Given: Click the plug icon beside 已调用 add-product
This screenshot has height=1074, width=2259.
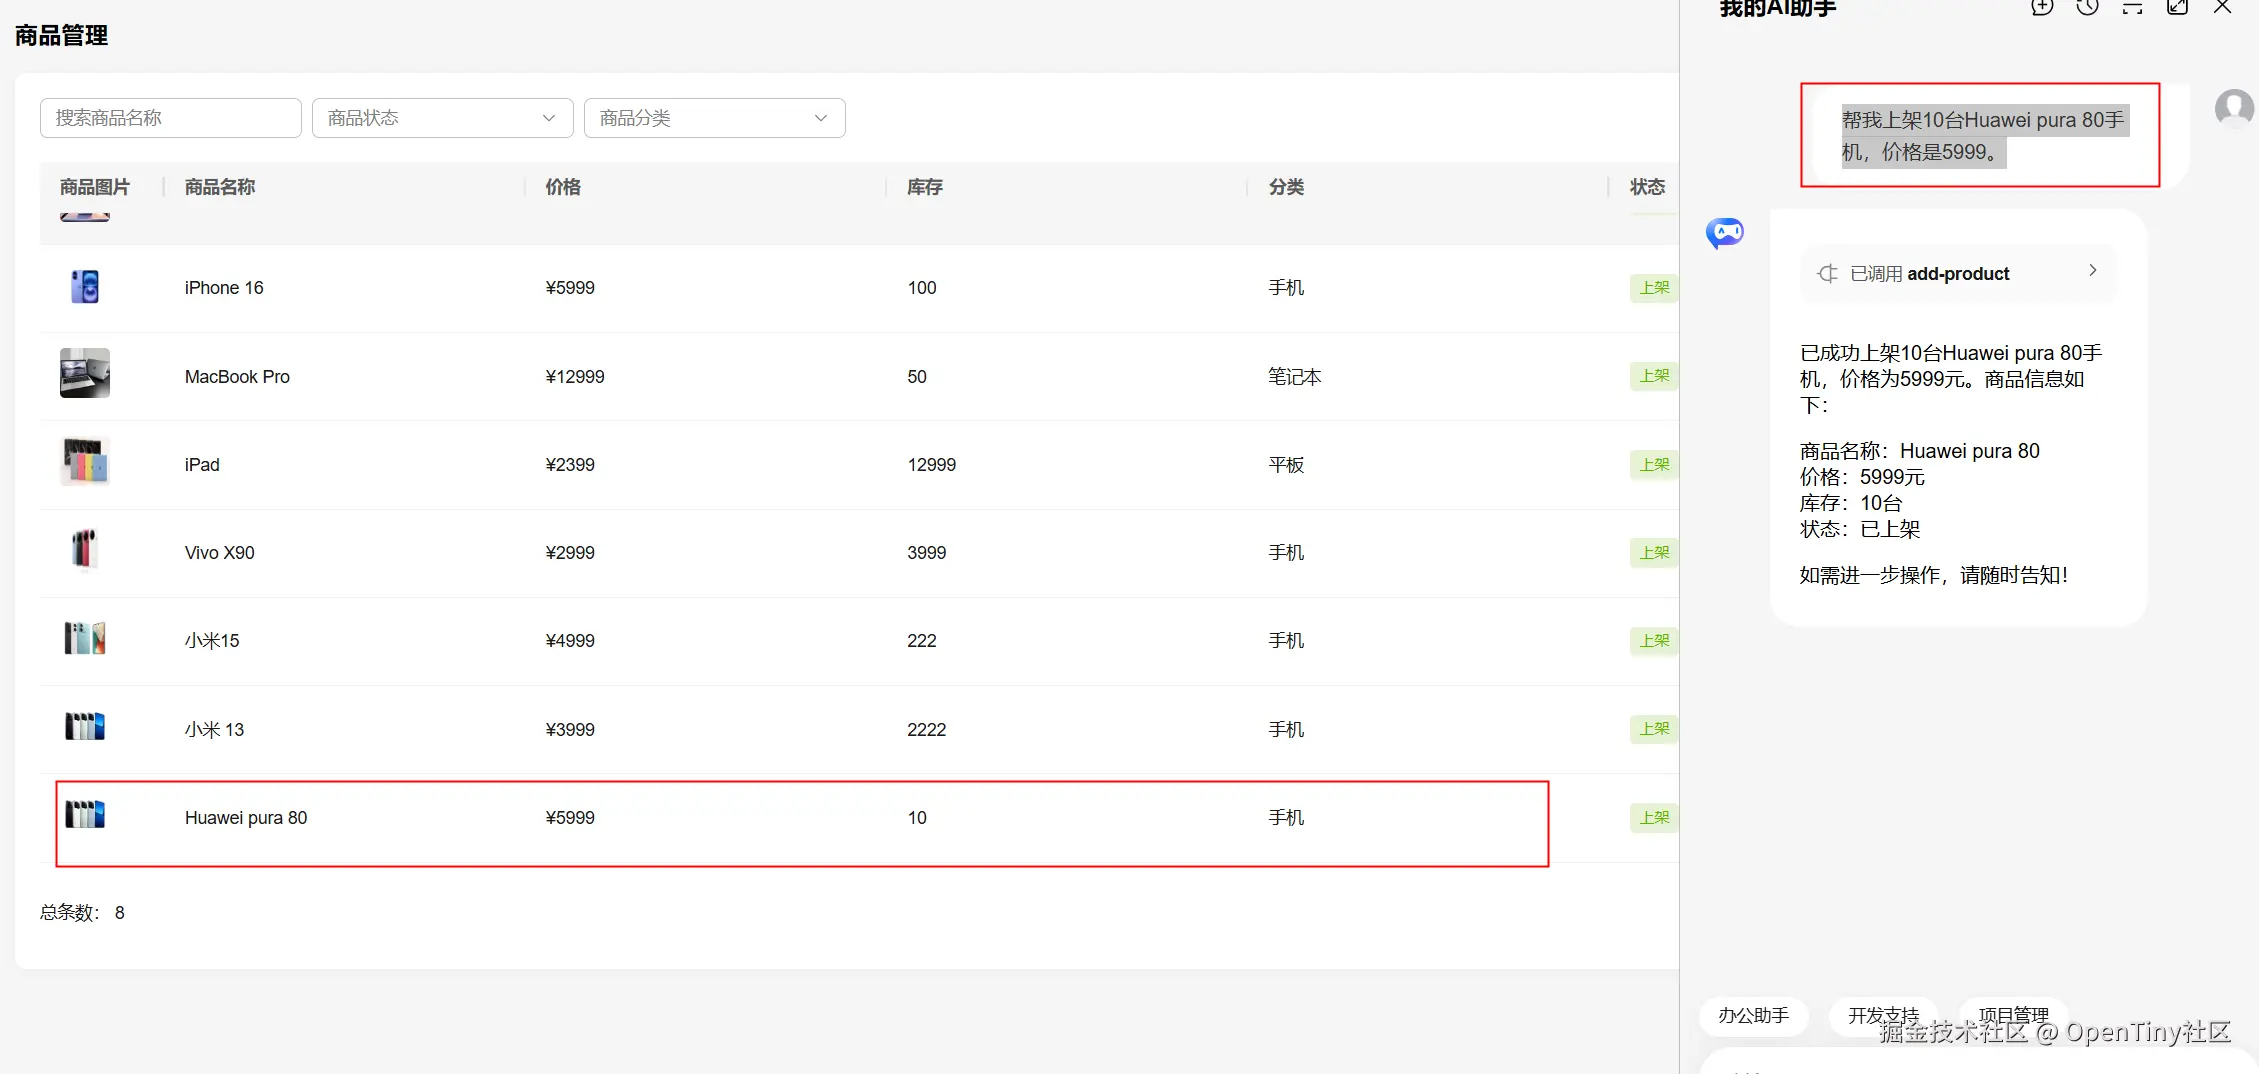Looking at the screenshot, I should (1827, 274).
